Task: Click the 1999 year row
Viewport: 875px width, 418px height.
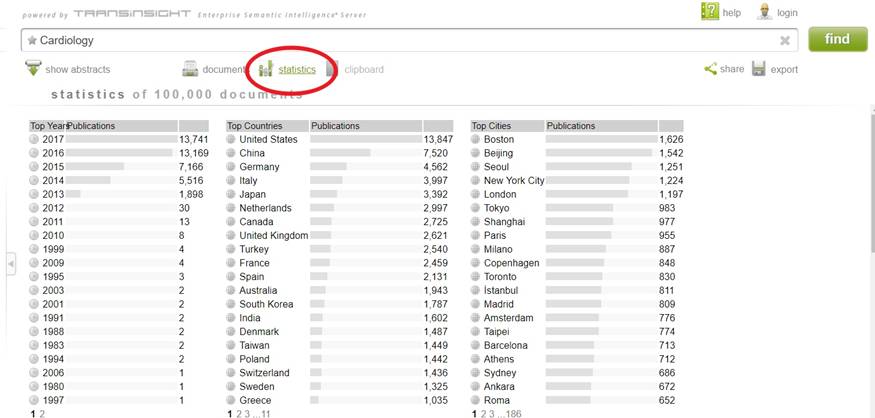Action: (119, 249)
